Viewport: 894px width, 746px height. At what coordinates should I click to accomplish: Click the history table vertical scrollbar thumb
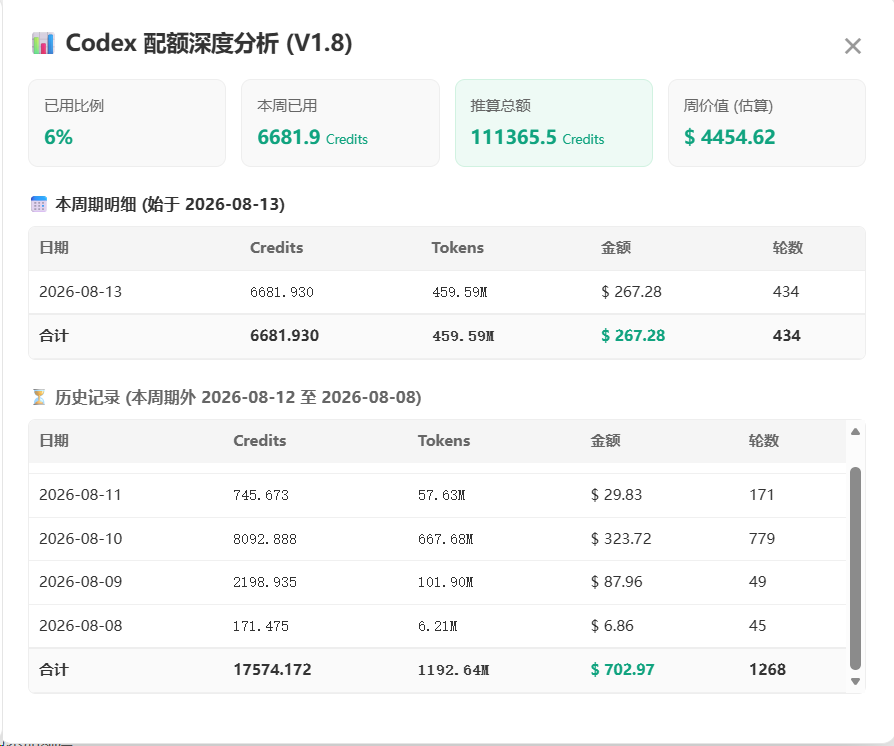[855, 568]
